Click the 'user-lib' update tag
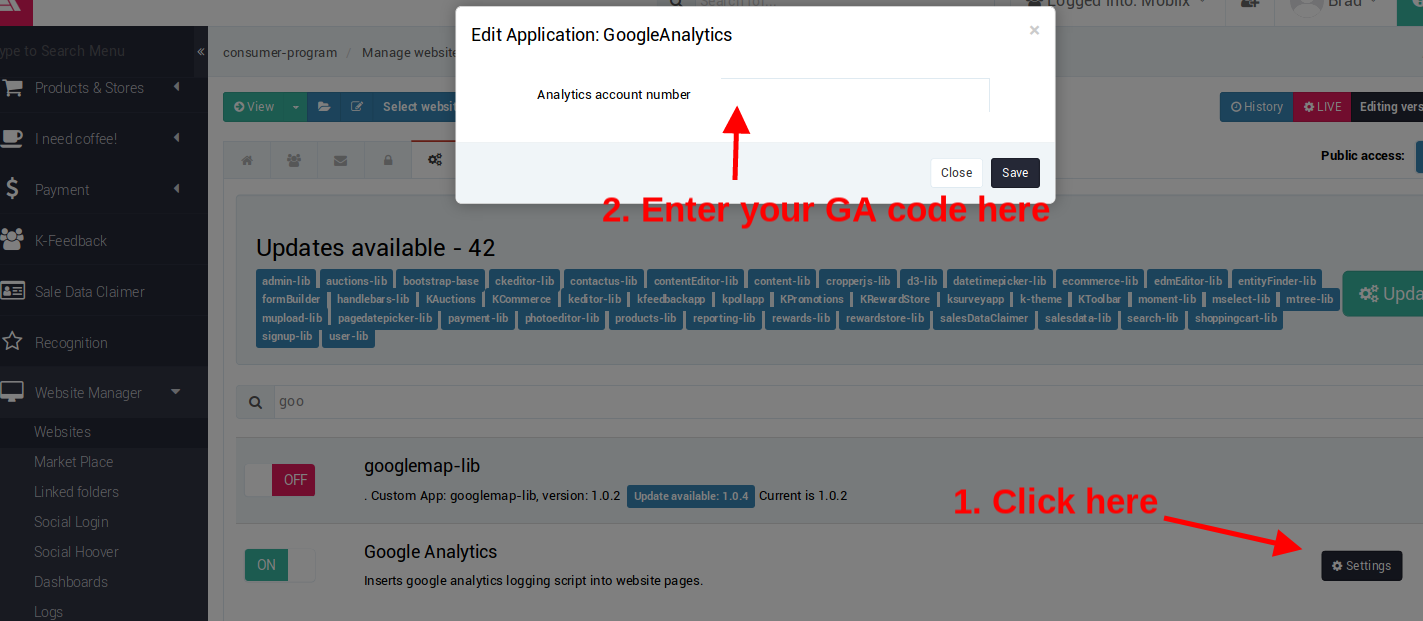Screen dimensions: 1423x621 (x=349, y=336)
